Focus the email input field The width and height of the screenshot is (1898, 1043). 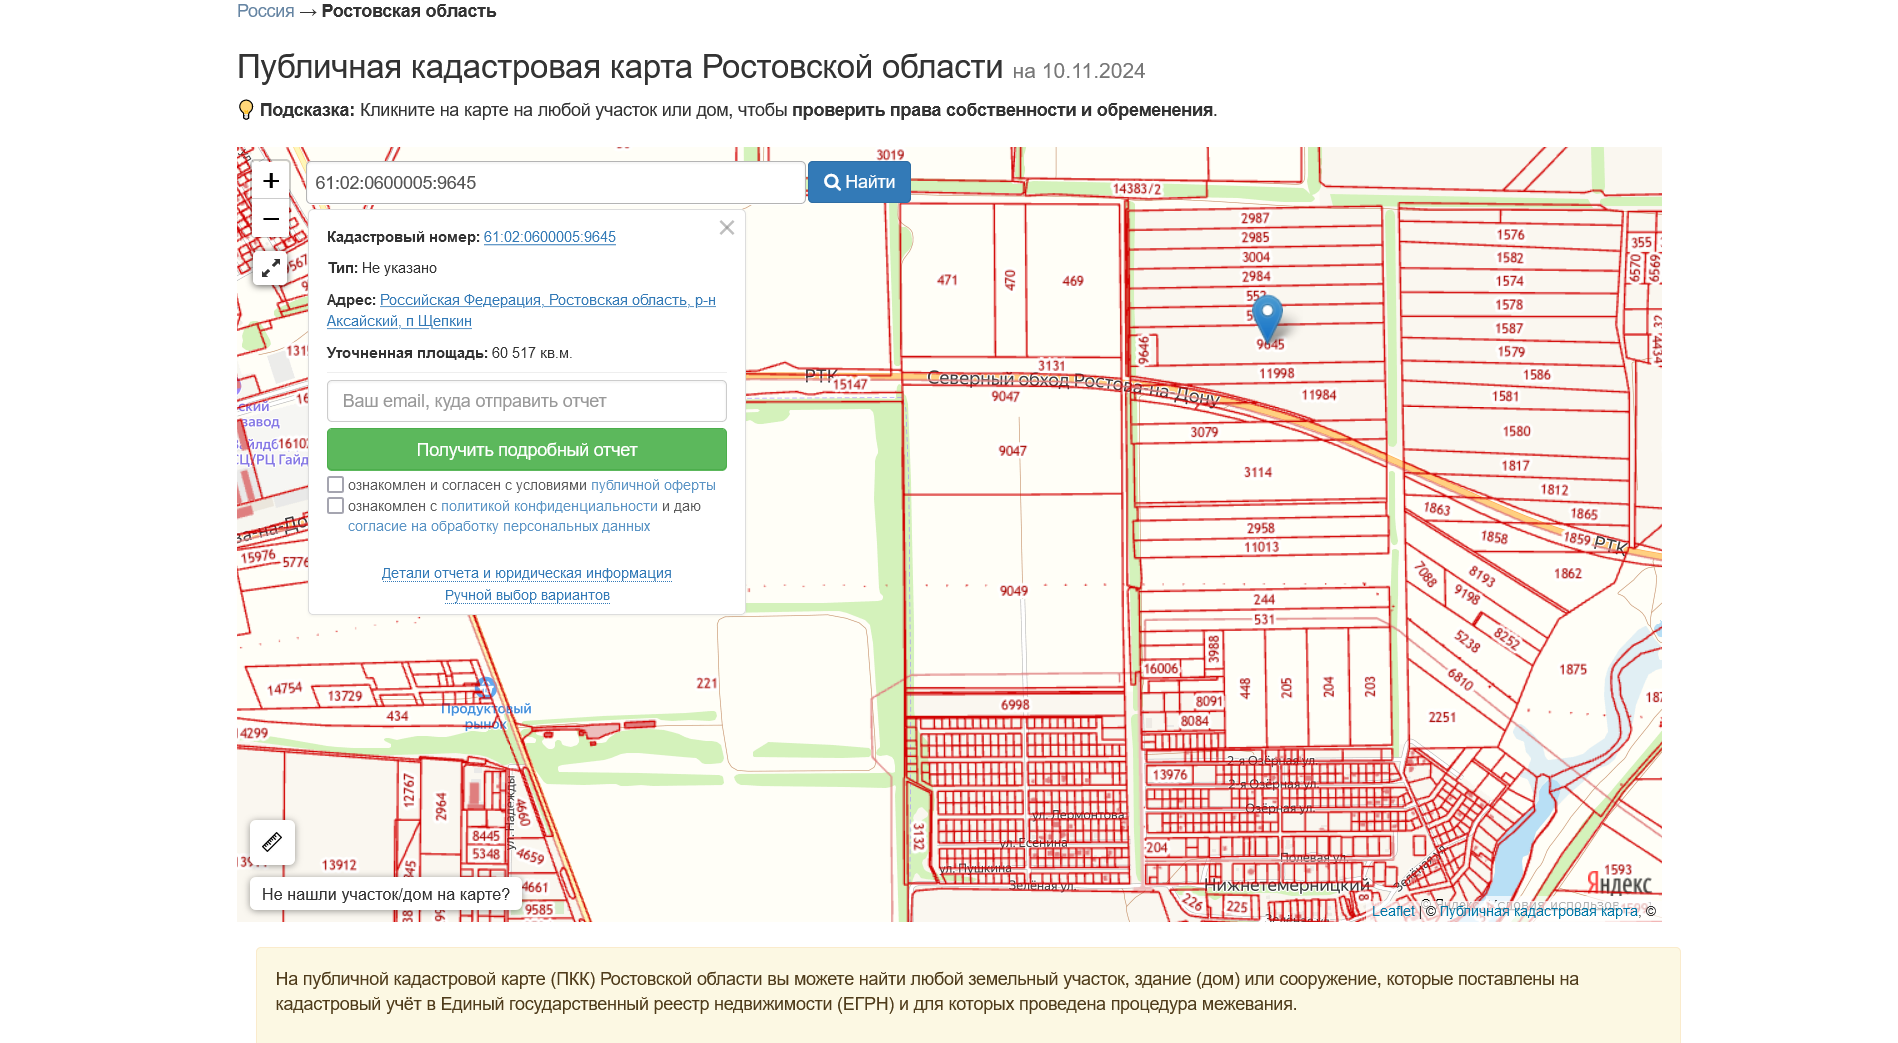coord(526,401)
